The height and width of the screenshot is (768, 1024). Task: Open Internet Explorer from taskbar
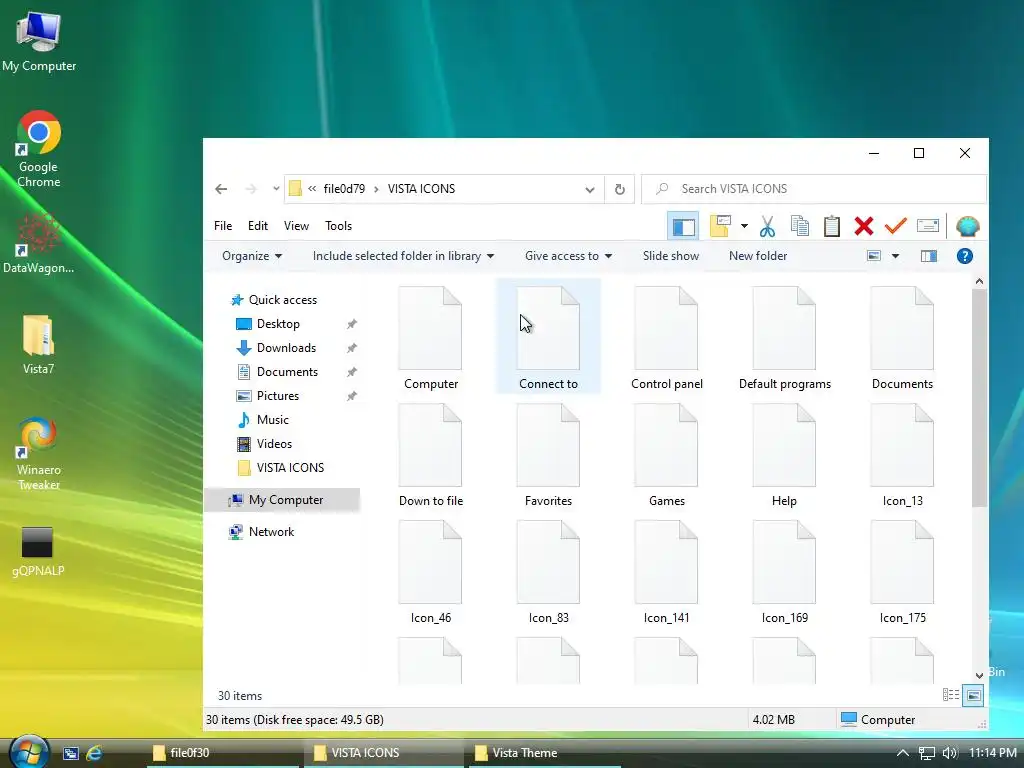click(95, 753)
